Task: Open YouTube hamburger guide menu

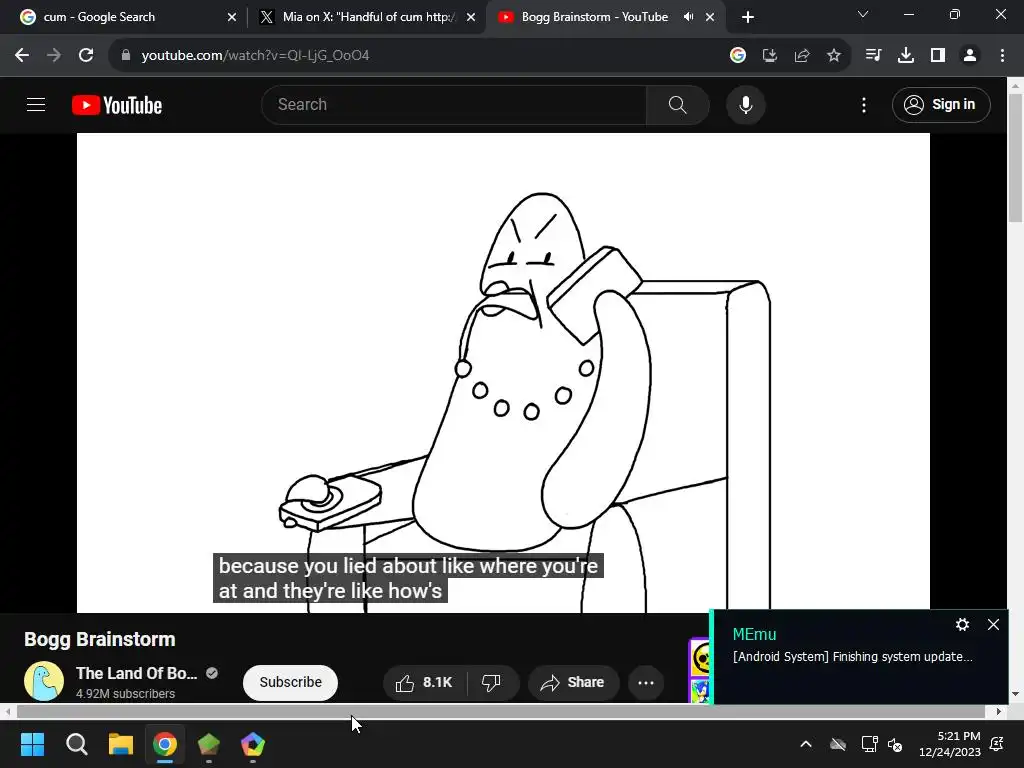Action: [36, 104]
